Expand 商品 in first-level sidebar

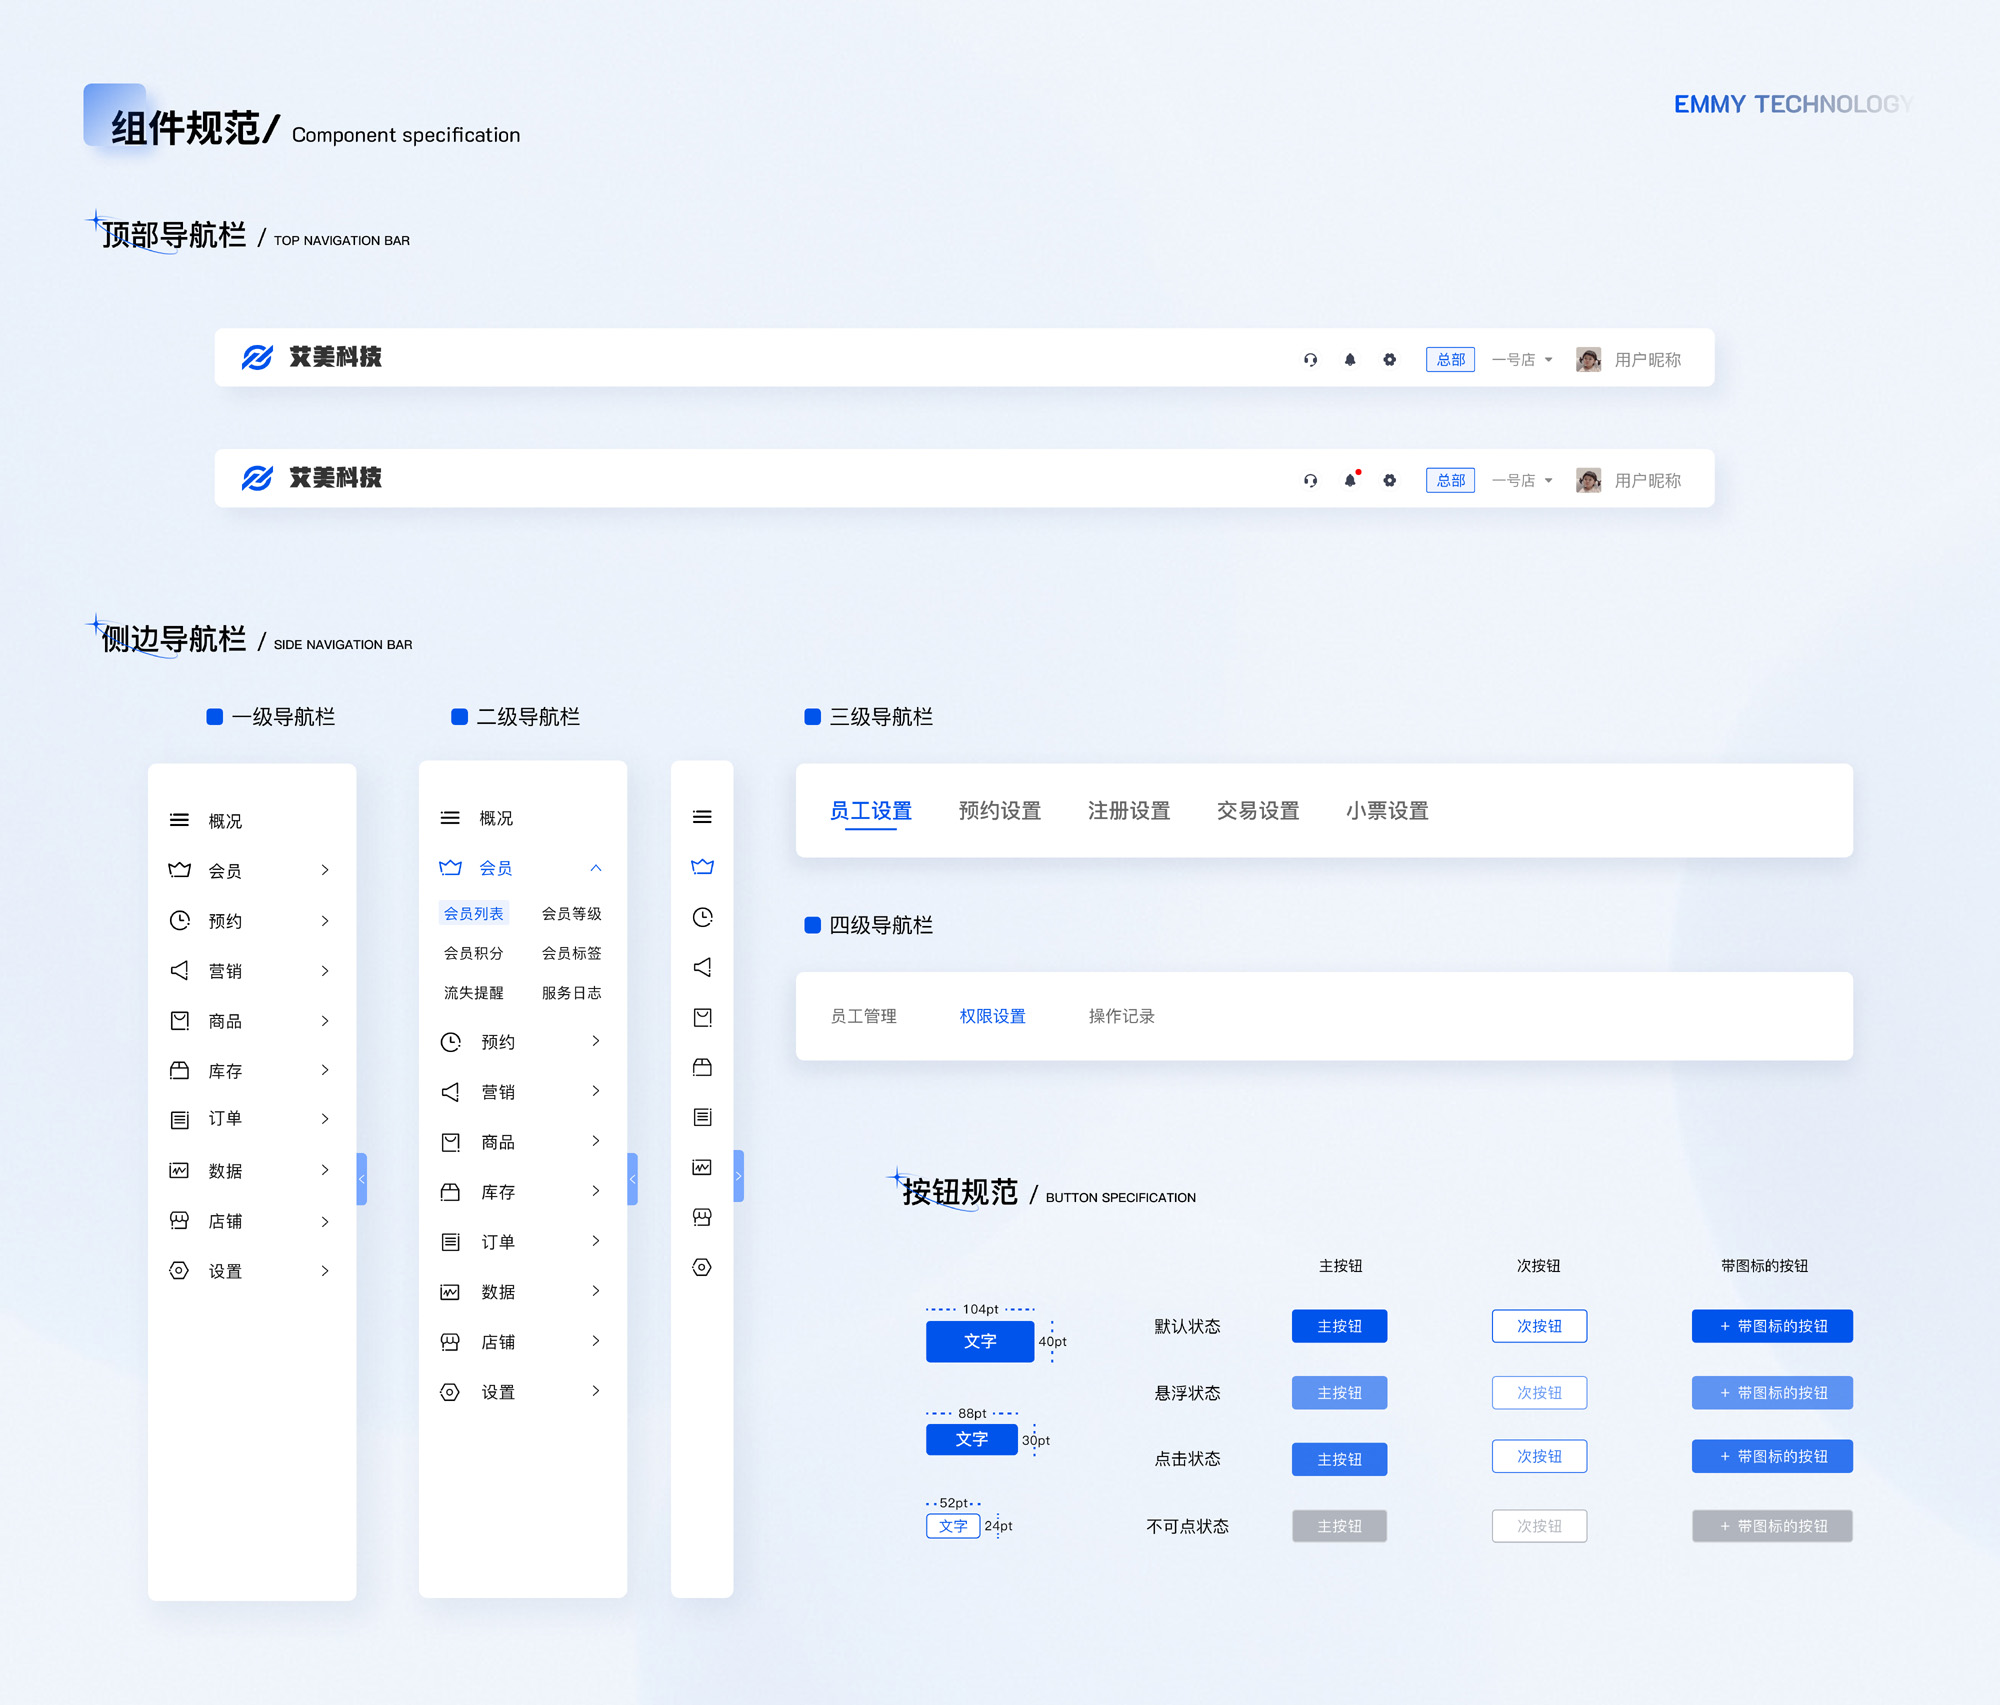click(325, 1021)
